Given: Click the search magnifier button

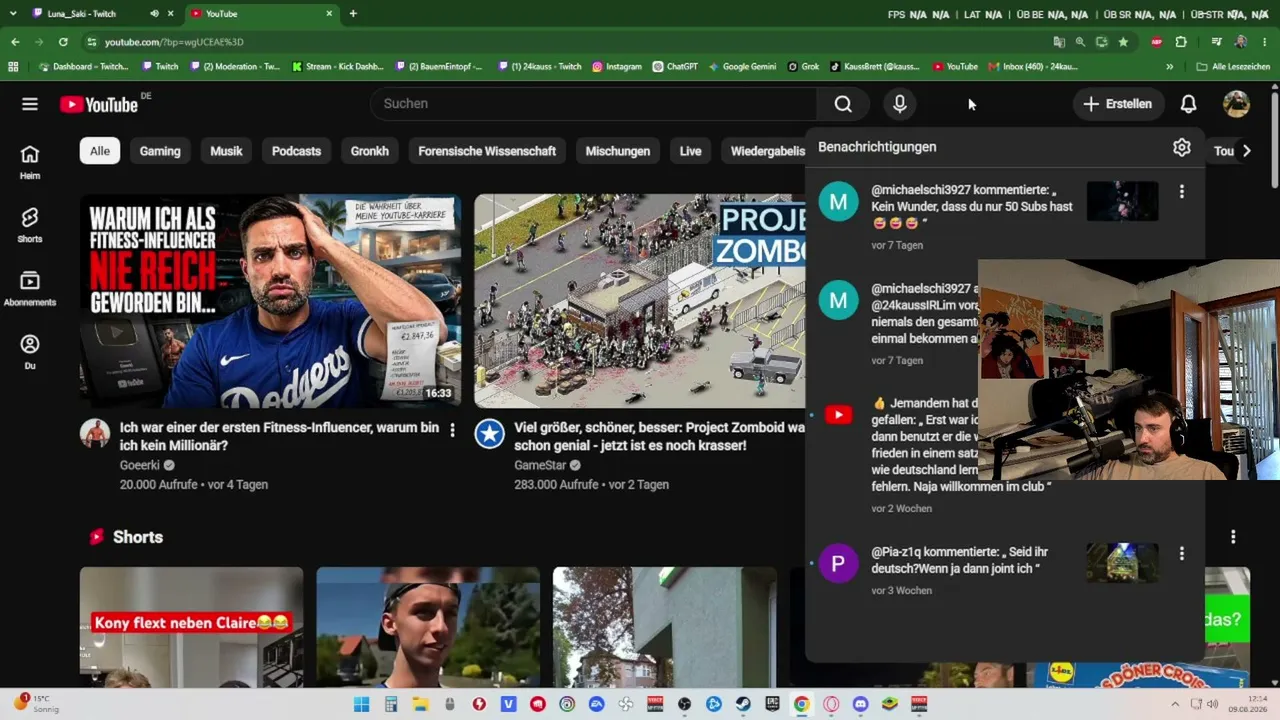Looking at the screenshot, I should [x=843, y=104].
